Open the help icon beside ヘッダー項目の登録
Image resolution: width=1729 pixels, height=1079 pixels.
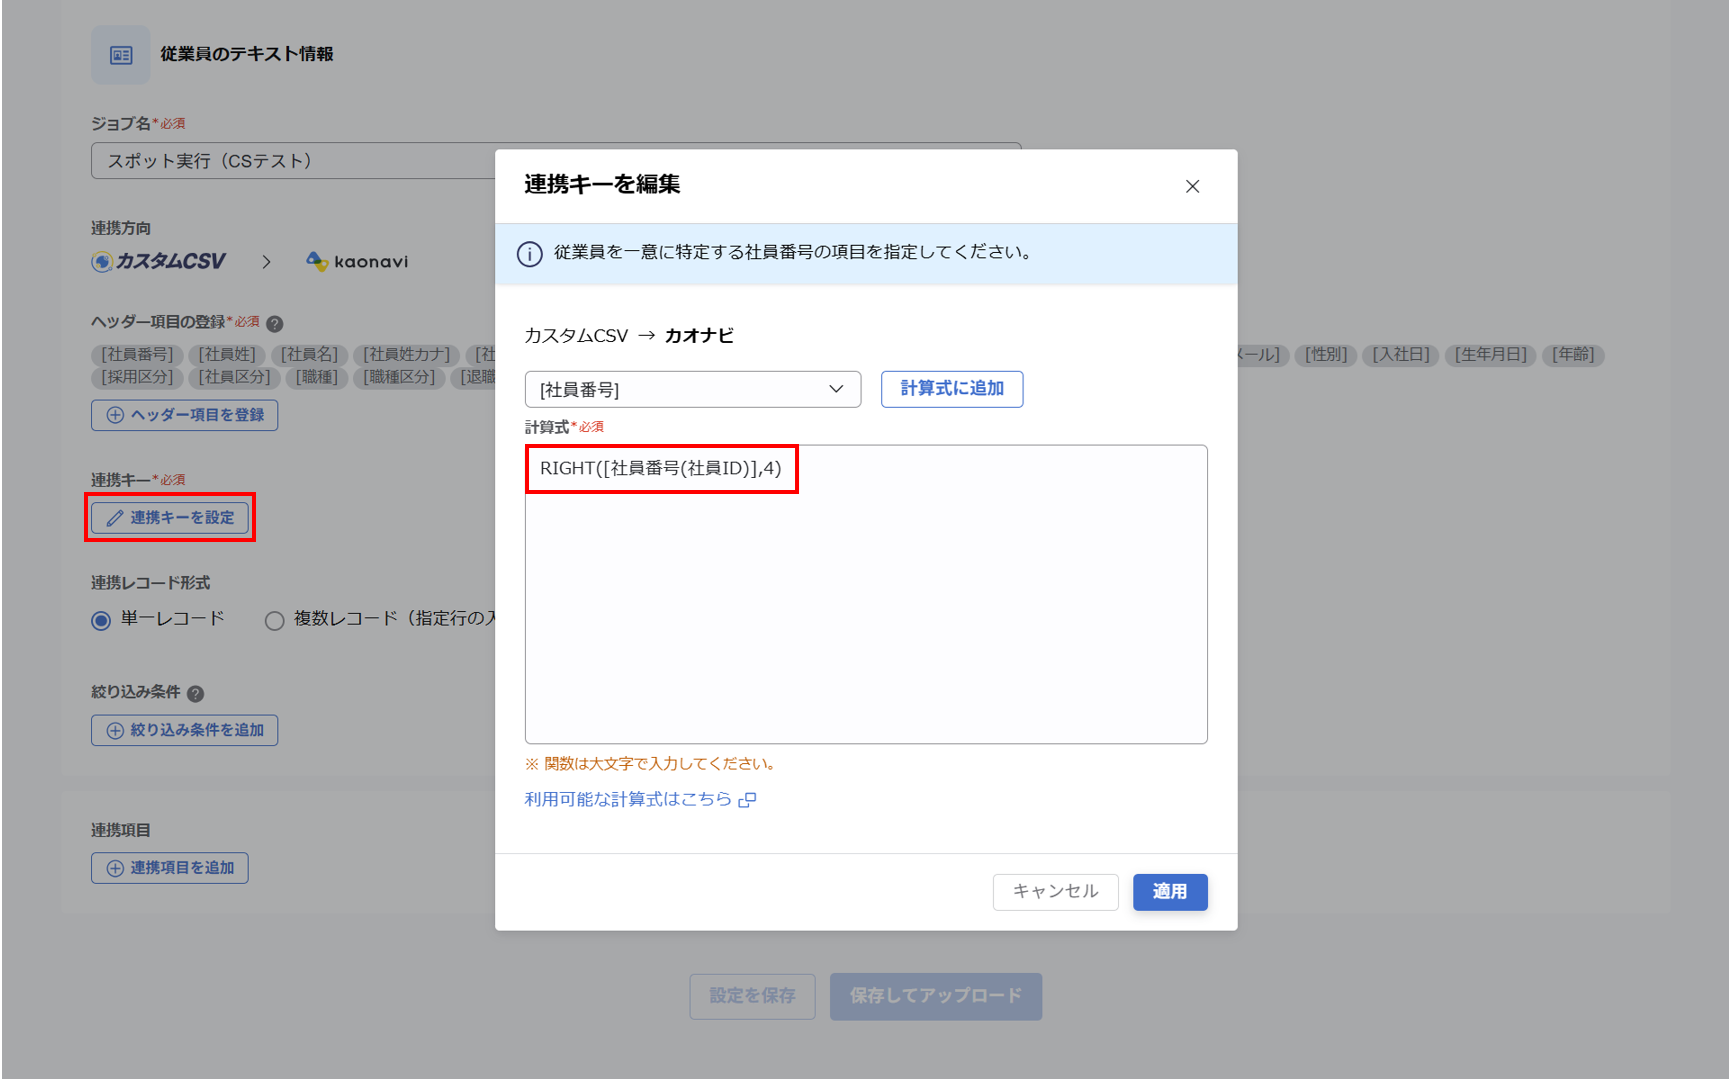point(277,322)
